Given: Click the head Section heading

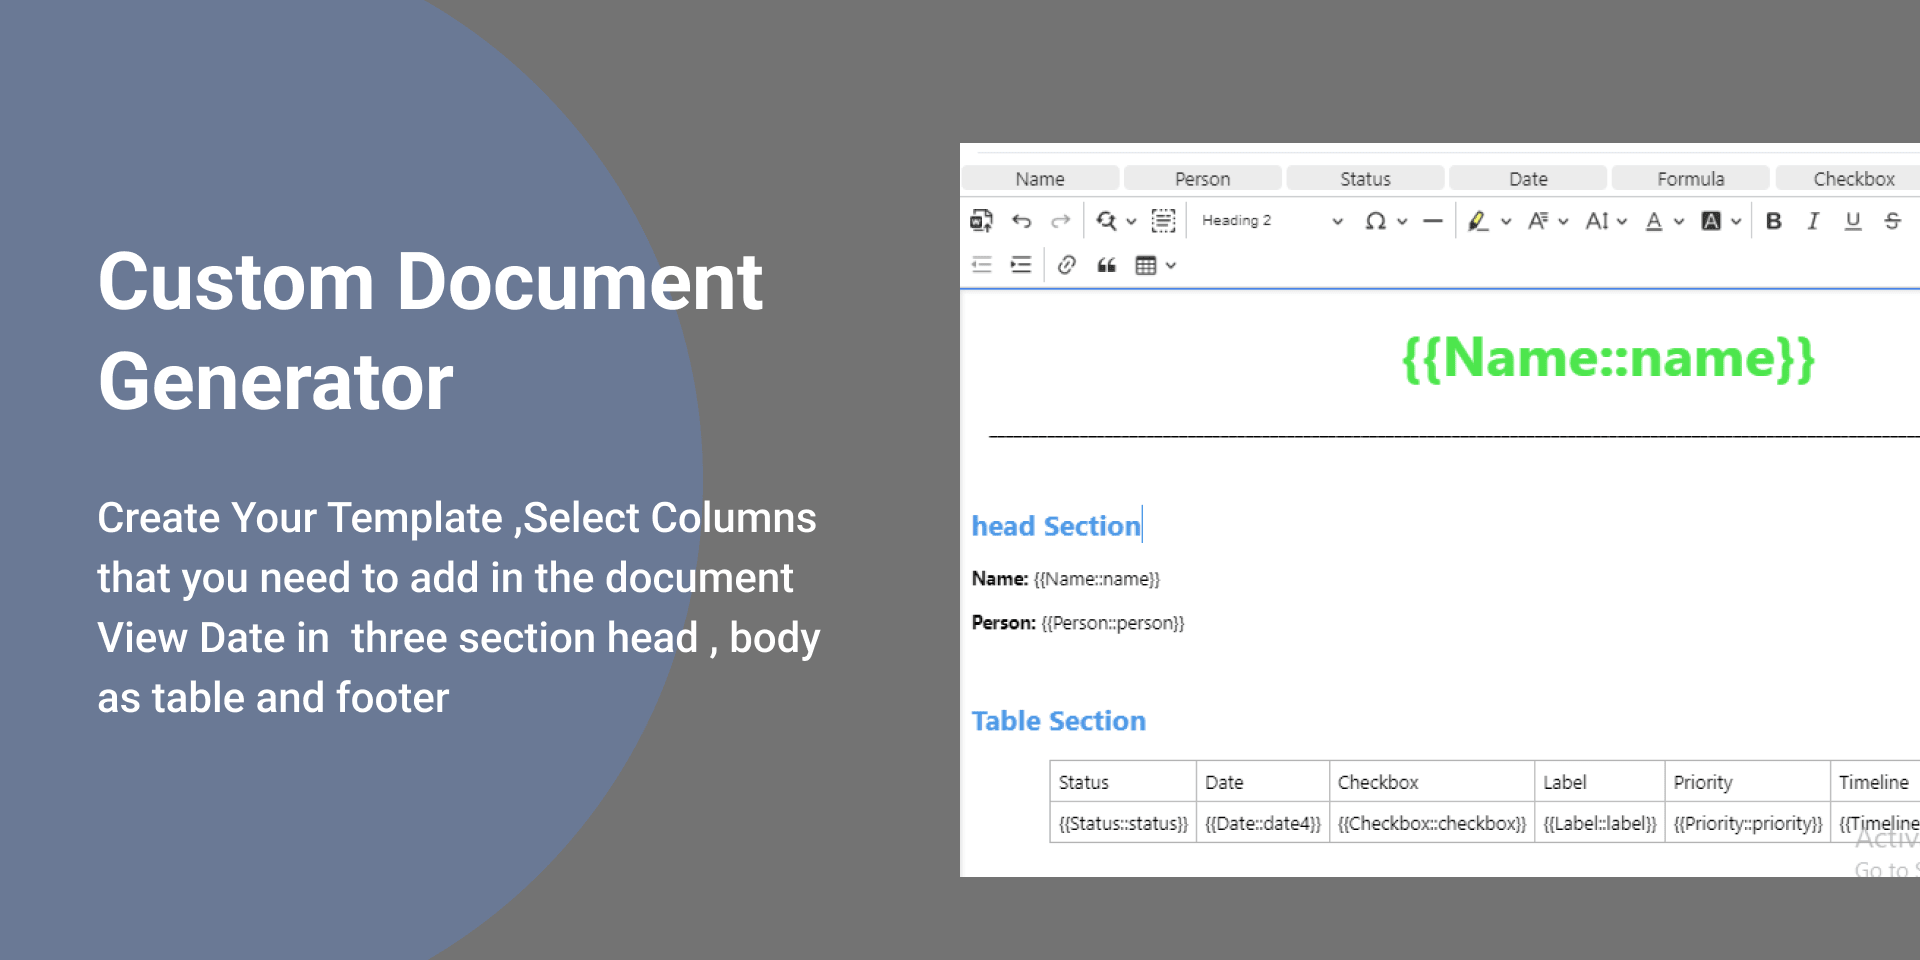Looking at the screenshot, I should pos(1056,526).
